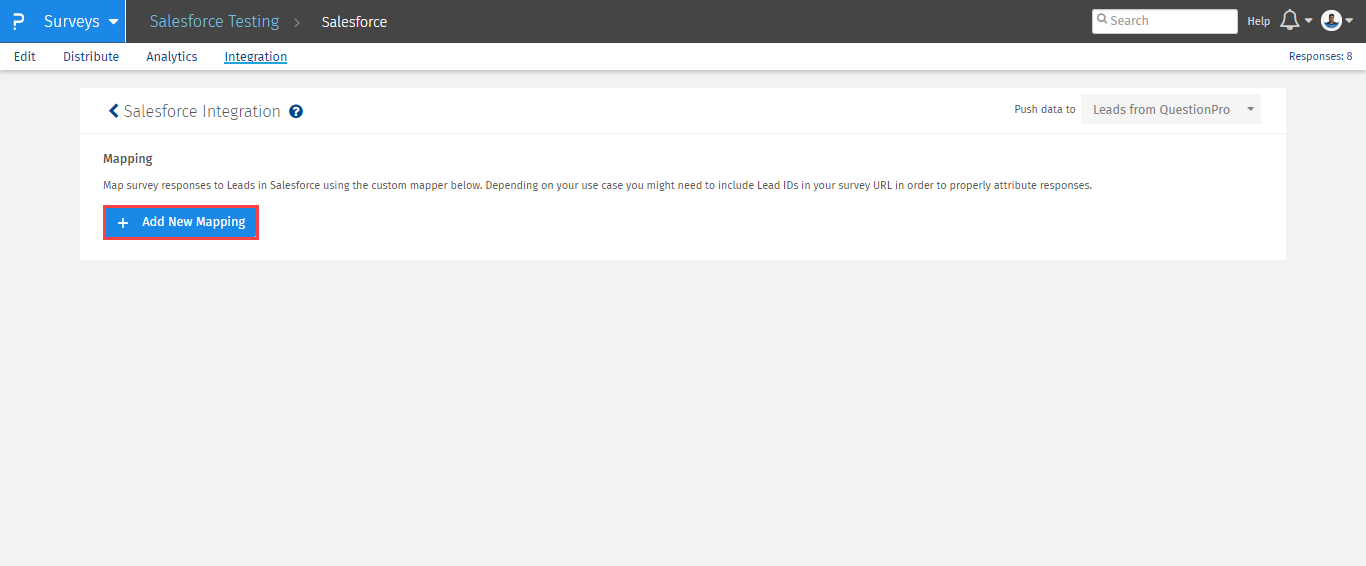Open the Surveys product dropdown
This screenshot has height=566, width=1366.
81,21
